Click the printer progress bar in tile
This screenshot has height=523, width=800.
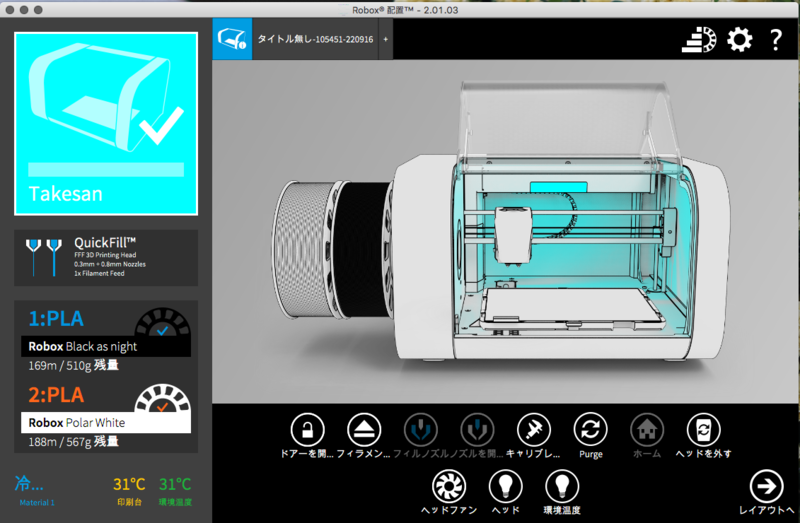(106, 169)
